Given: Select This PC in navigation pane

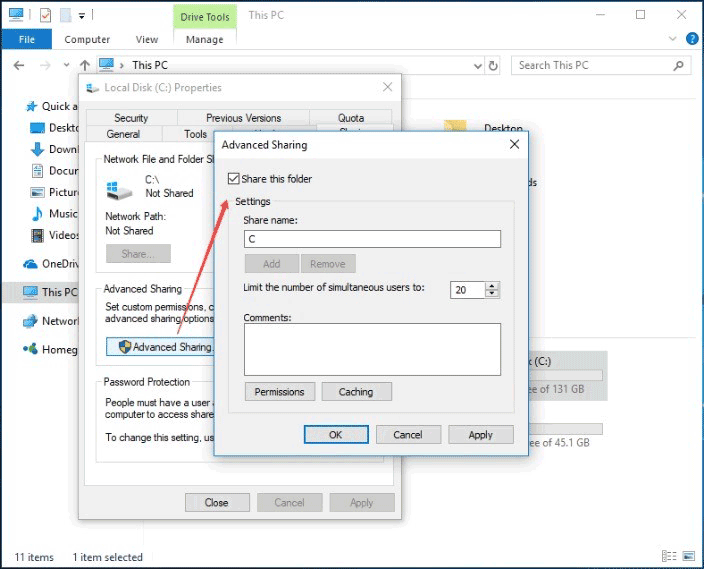Looking at the screenshot, I should pos(40,292).
